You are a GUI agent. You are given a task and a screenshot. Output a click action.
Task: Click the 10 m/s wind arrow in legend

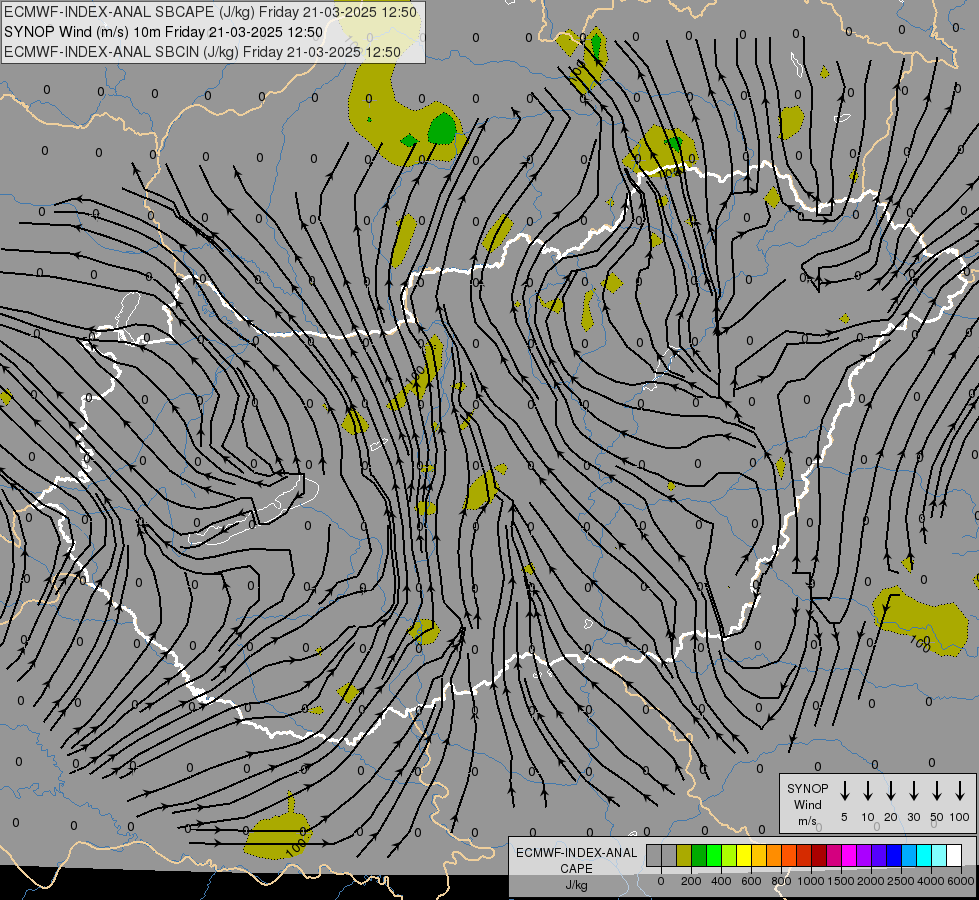[868, 790]
